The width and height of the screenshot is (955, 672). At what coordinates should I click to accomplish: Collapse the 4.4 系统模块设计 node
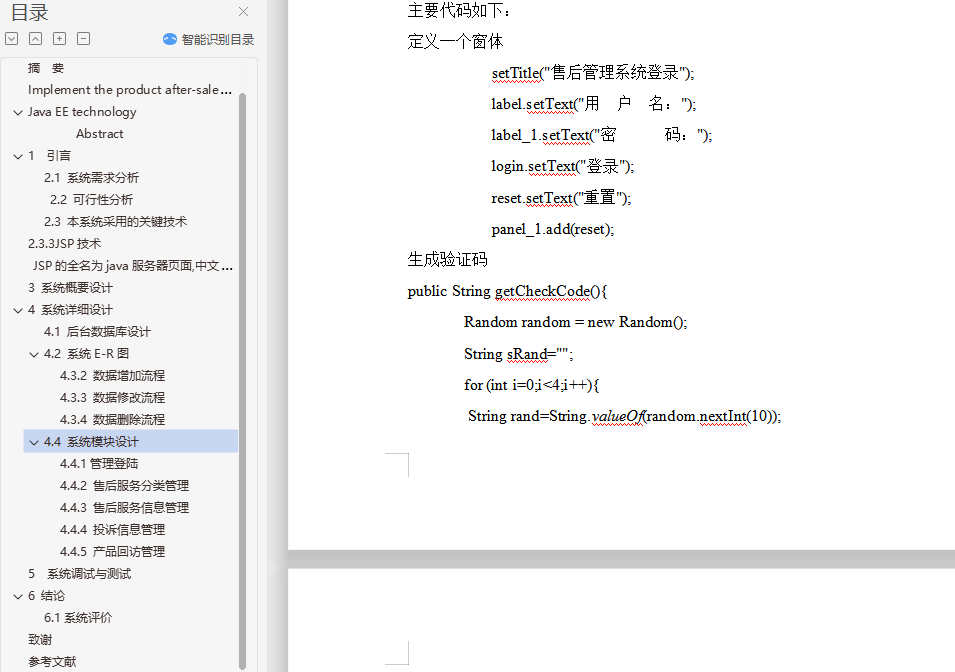click(x=34, y=442)
